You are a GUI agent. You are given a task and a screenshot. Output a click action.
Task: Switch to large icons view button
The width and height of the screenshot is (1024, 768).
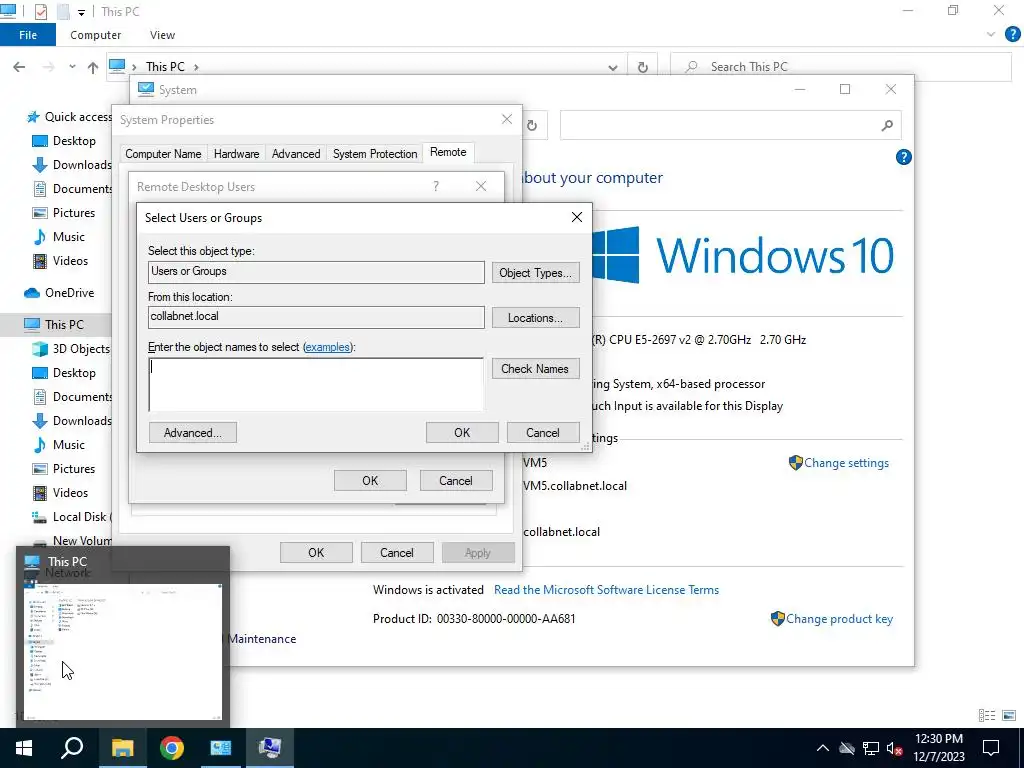click(1009, 716)
